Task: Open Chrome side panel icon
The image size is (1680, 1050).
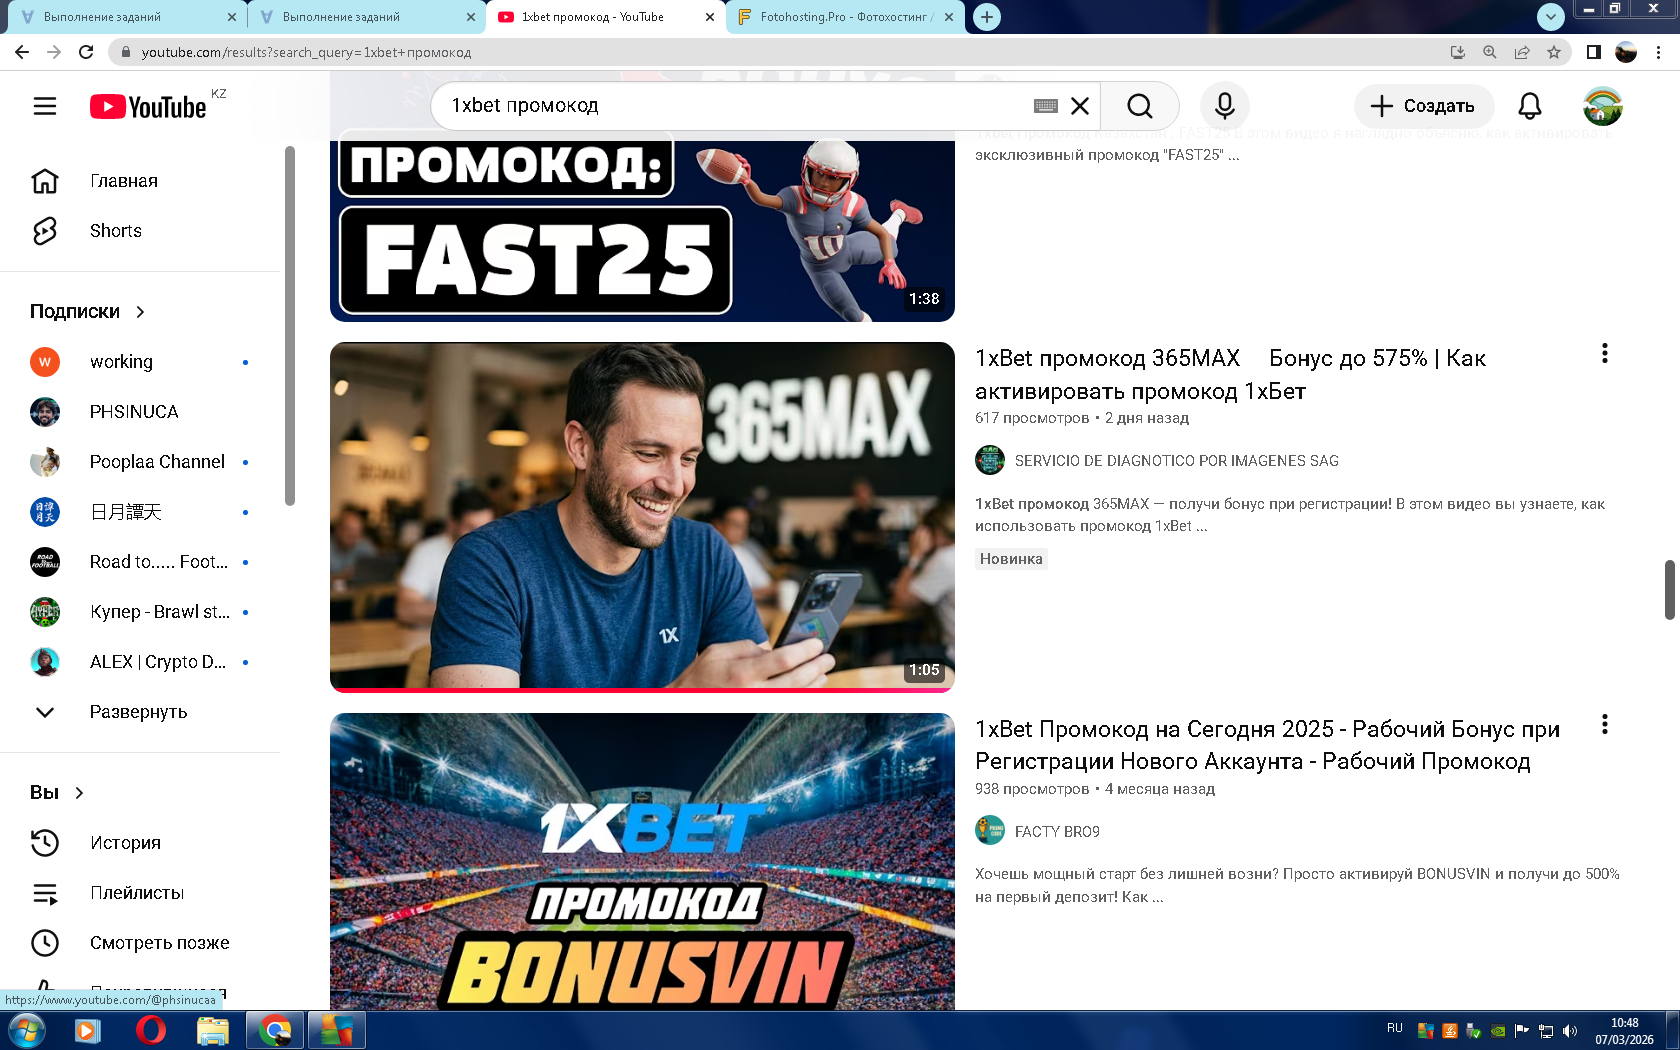Action: (1594, 52)
